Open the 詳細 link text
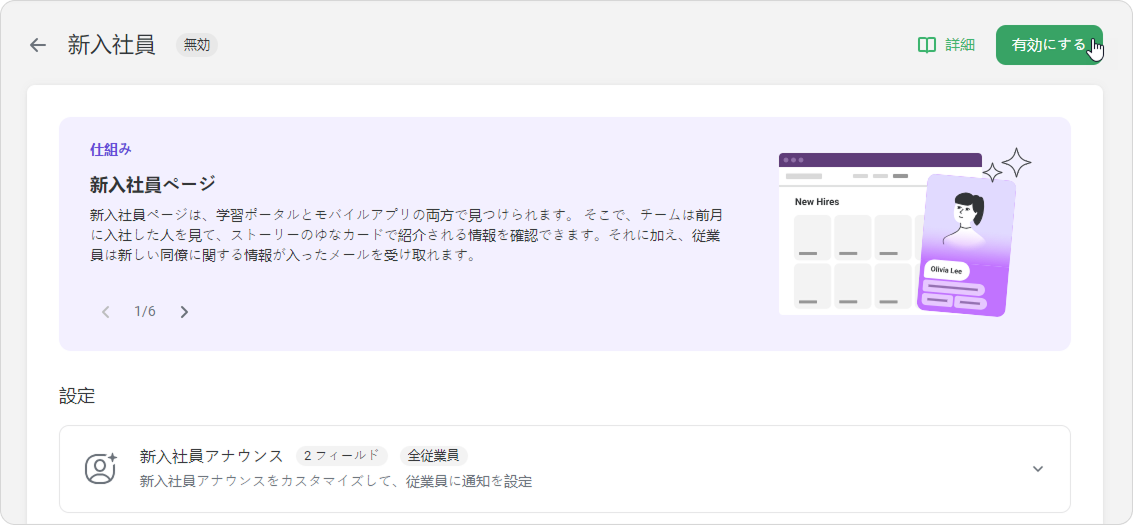The width and height of the screenshot is (1133, 525). tap(960, 45)
